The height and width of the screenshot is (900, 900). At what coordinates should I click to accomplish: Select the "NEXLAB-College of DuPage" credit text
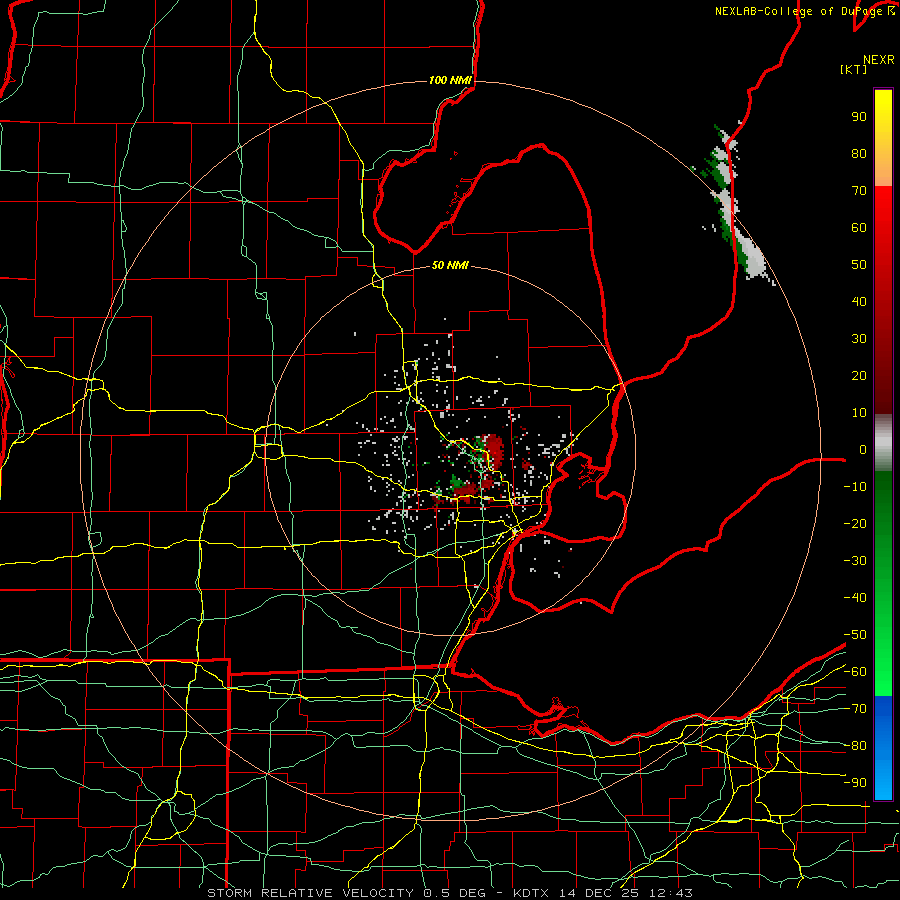point(798,11)
